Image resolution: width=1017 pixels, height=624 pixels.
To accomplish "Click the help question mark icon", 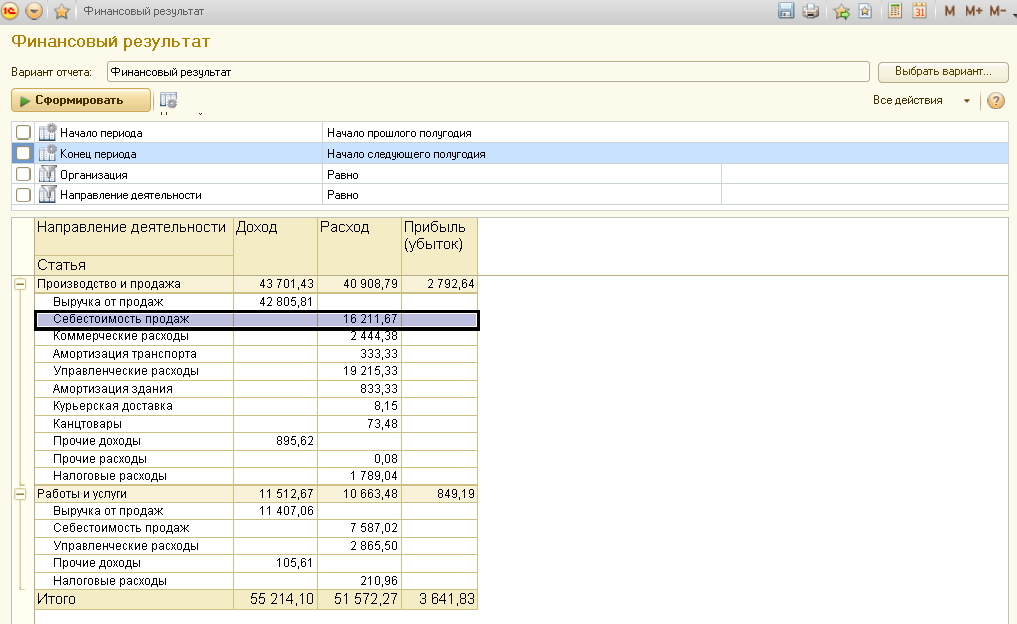I will pos(995,101).
